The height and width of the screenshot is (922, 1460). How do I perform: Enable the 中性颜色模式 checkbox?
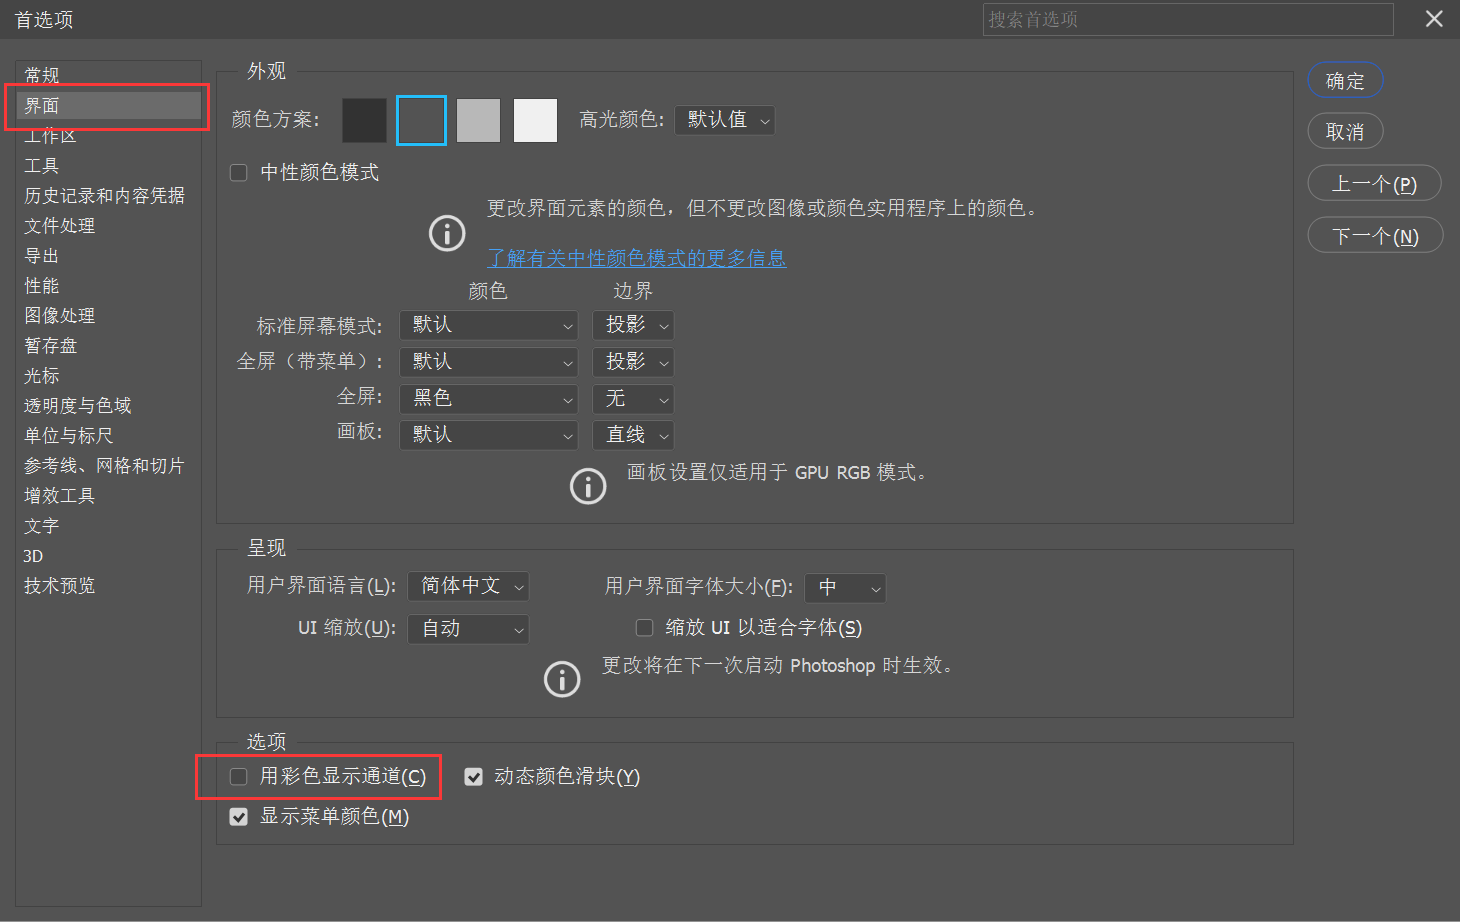pos(239,173)
